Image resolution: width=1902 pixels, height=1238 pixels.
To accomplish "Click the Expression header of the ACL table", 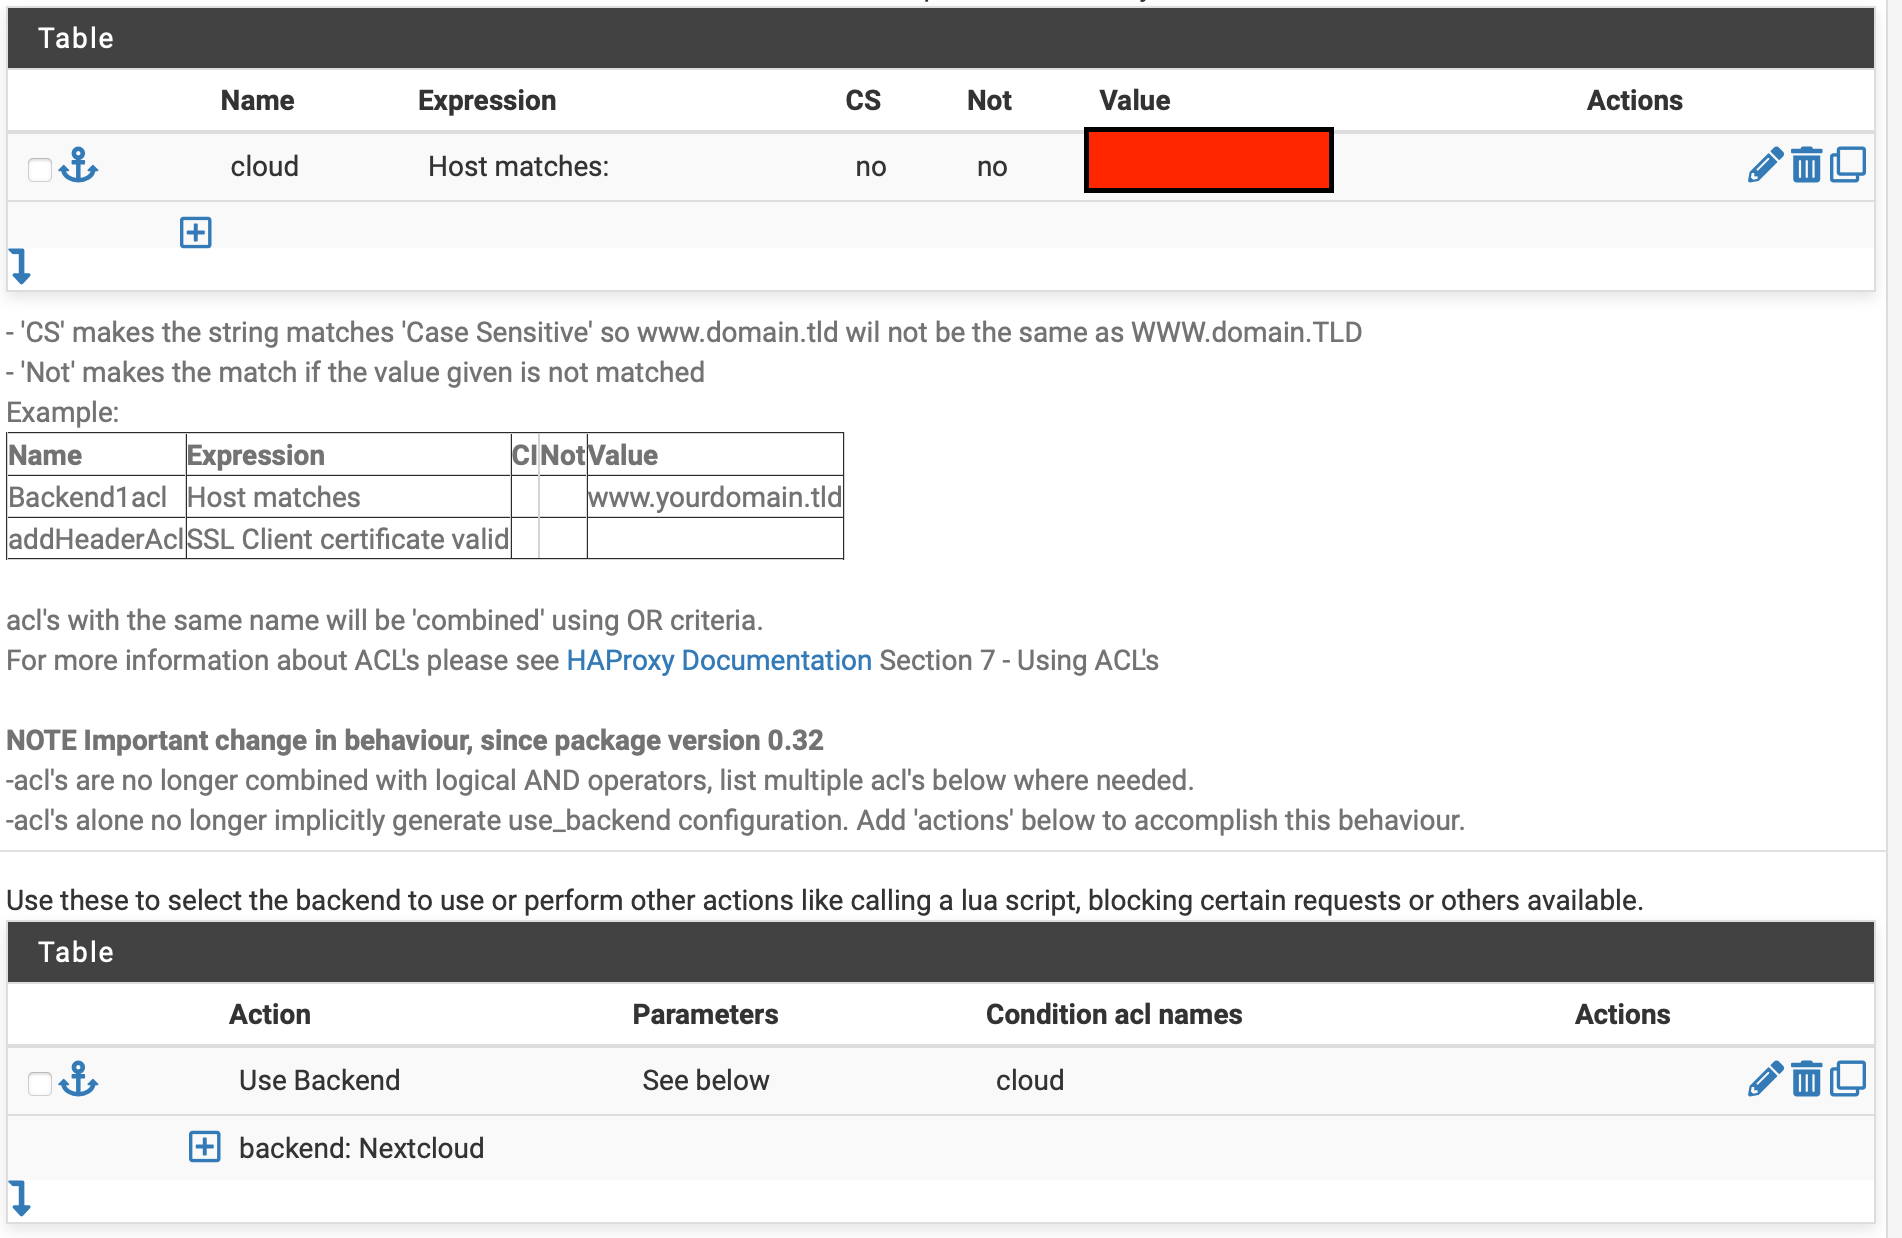I will coord(487,100).
